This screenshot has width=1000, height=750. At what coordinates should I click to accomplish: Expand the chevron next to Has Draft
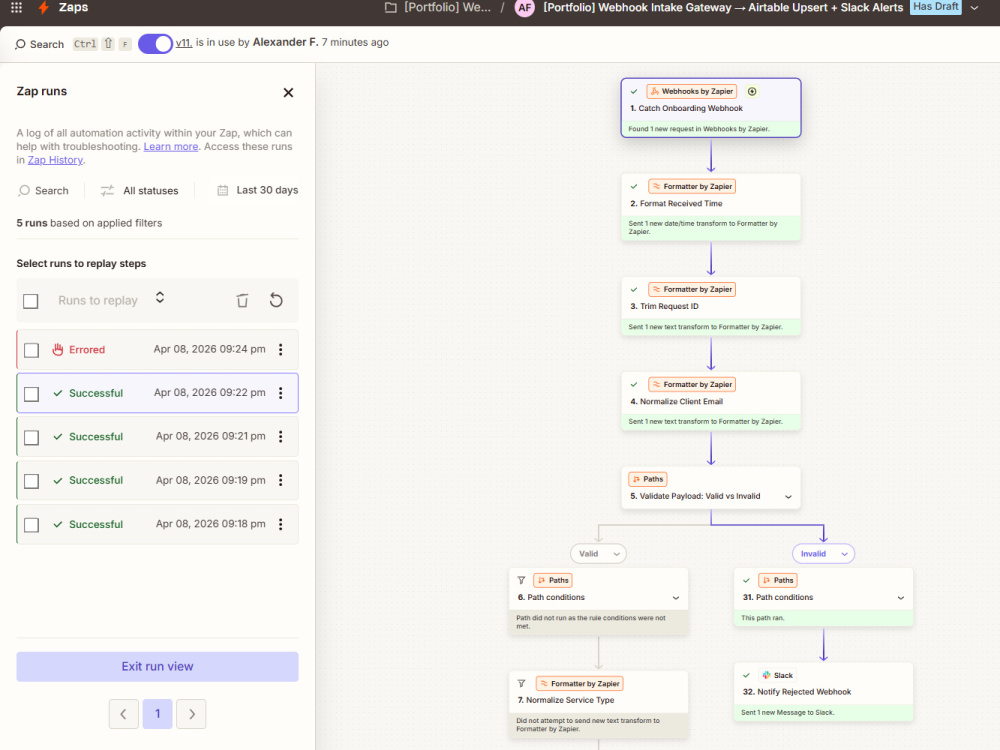pyautogui.click(x=974, y=8)
